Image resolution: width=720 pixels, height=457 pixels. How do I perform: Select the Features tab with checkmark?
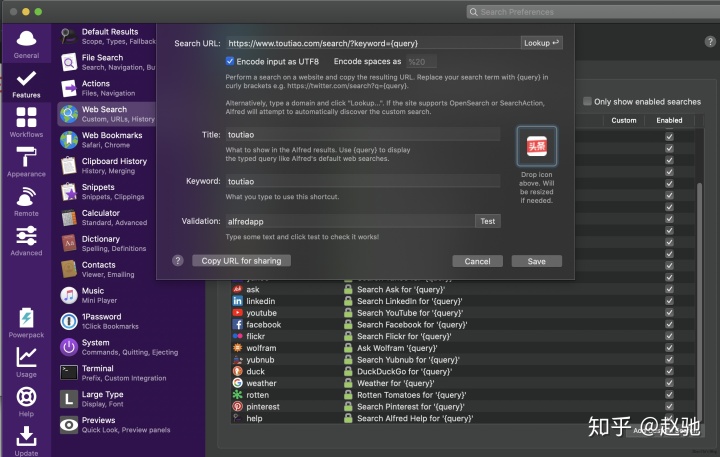(26, 84)
